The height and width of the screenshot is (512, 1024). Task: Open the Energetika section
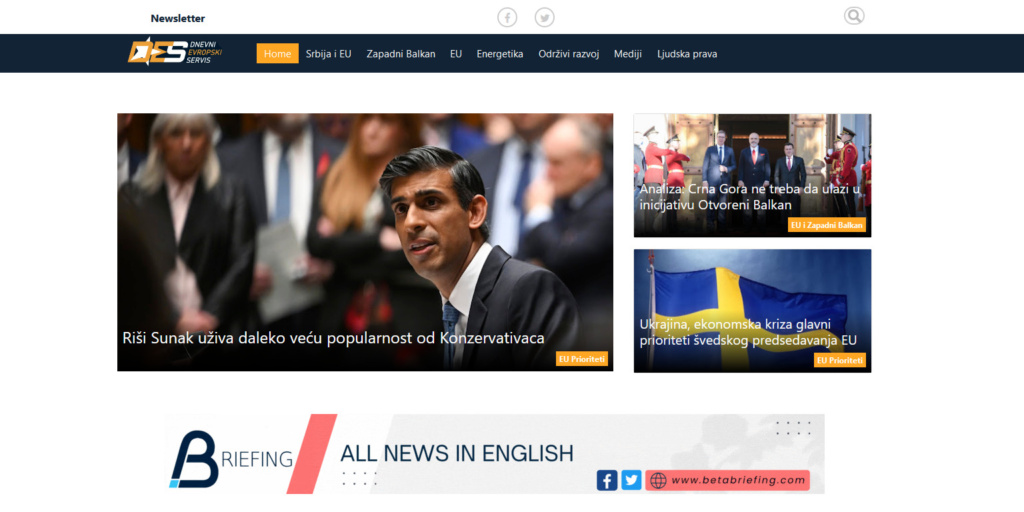500,54
